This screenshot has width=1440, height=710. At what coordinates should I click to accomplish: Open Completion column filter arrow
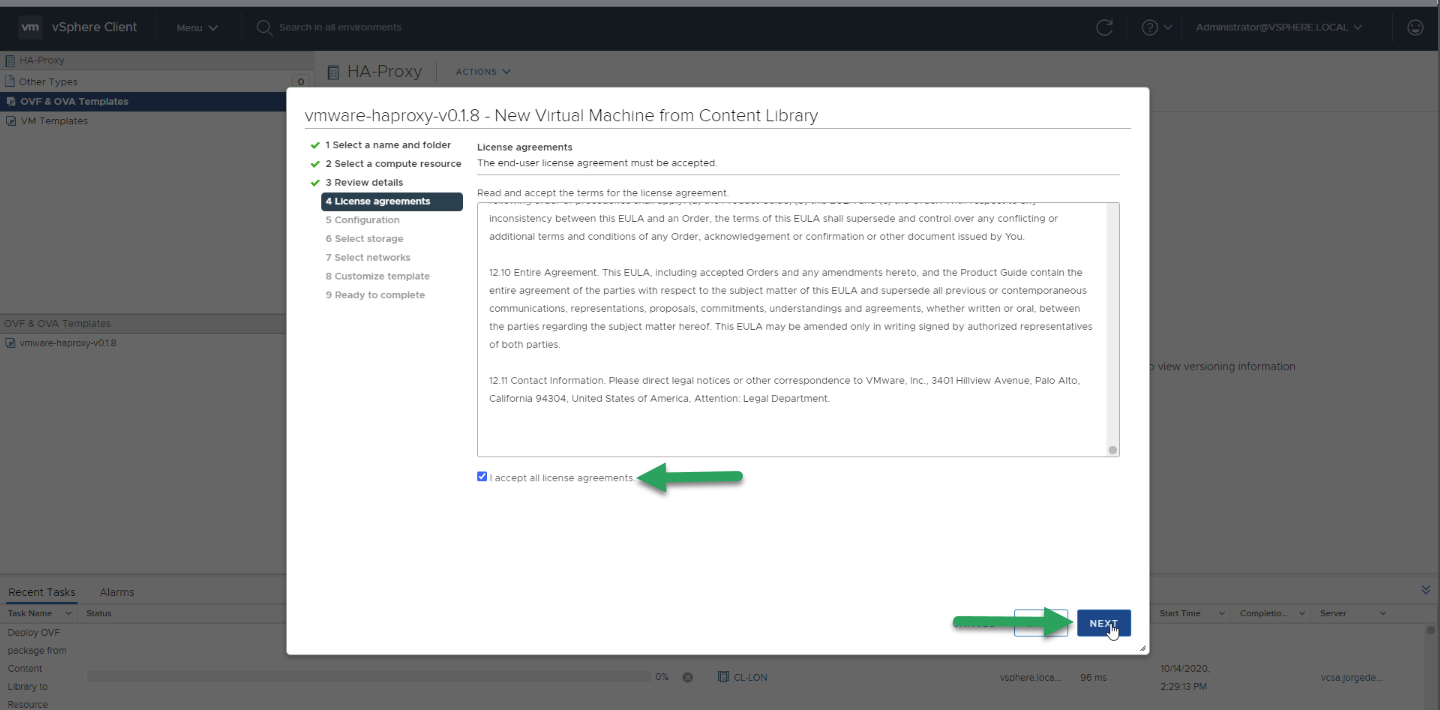pos(1300,613)
